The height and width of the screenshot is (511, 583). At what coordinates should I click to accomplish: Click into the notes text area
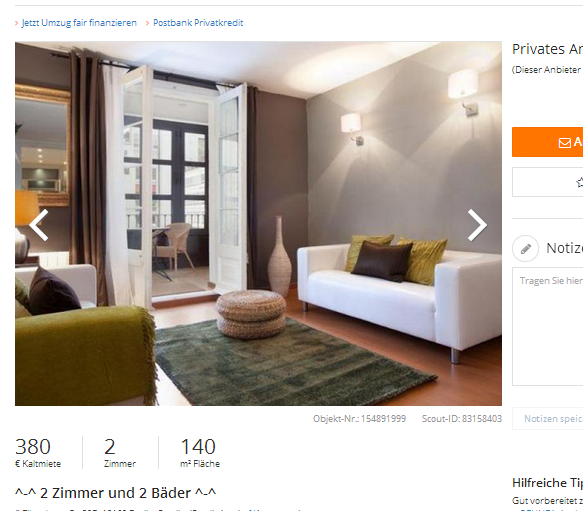(x=547, y=326)
